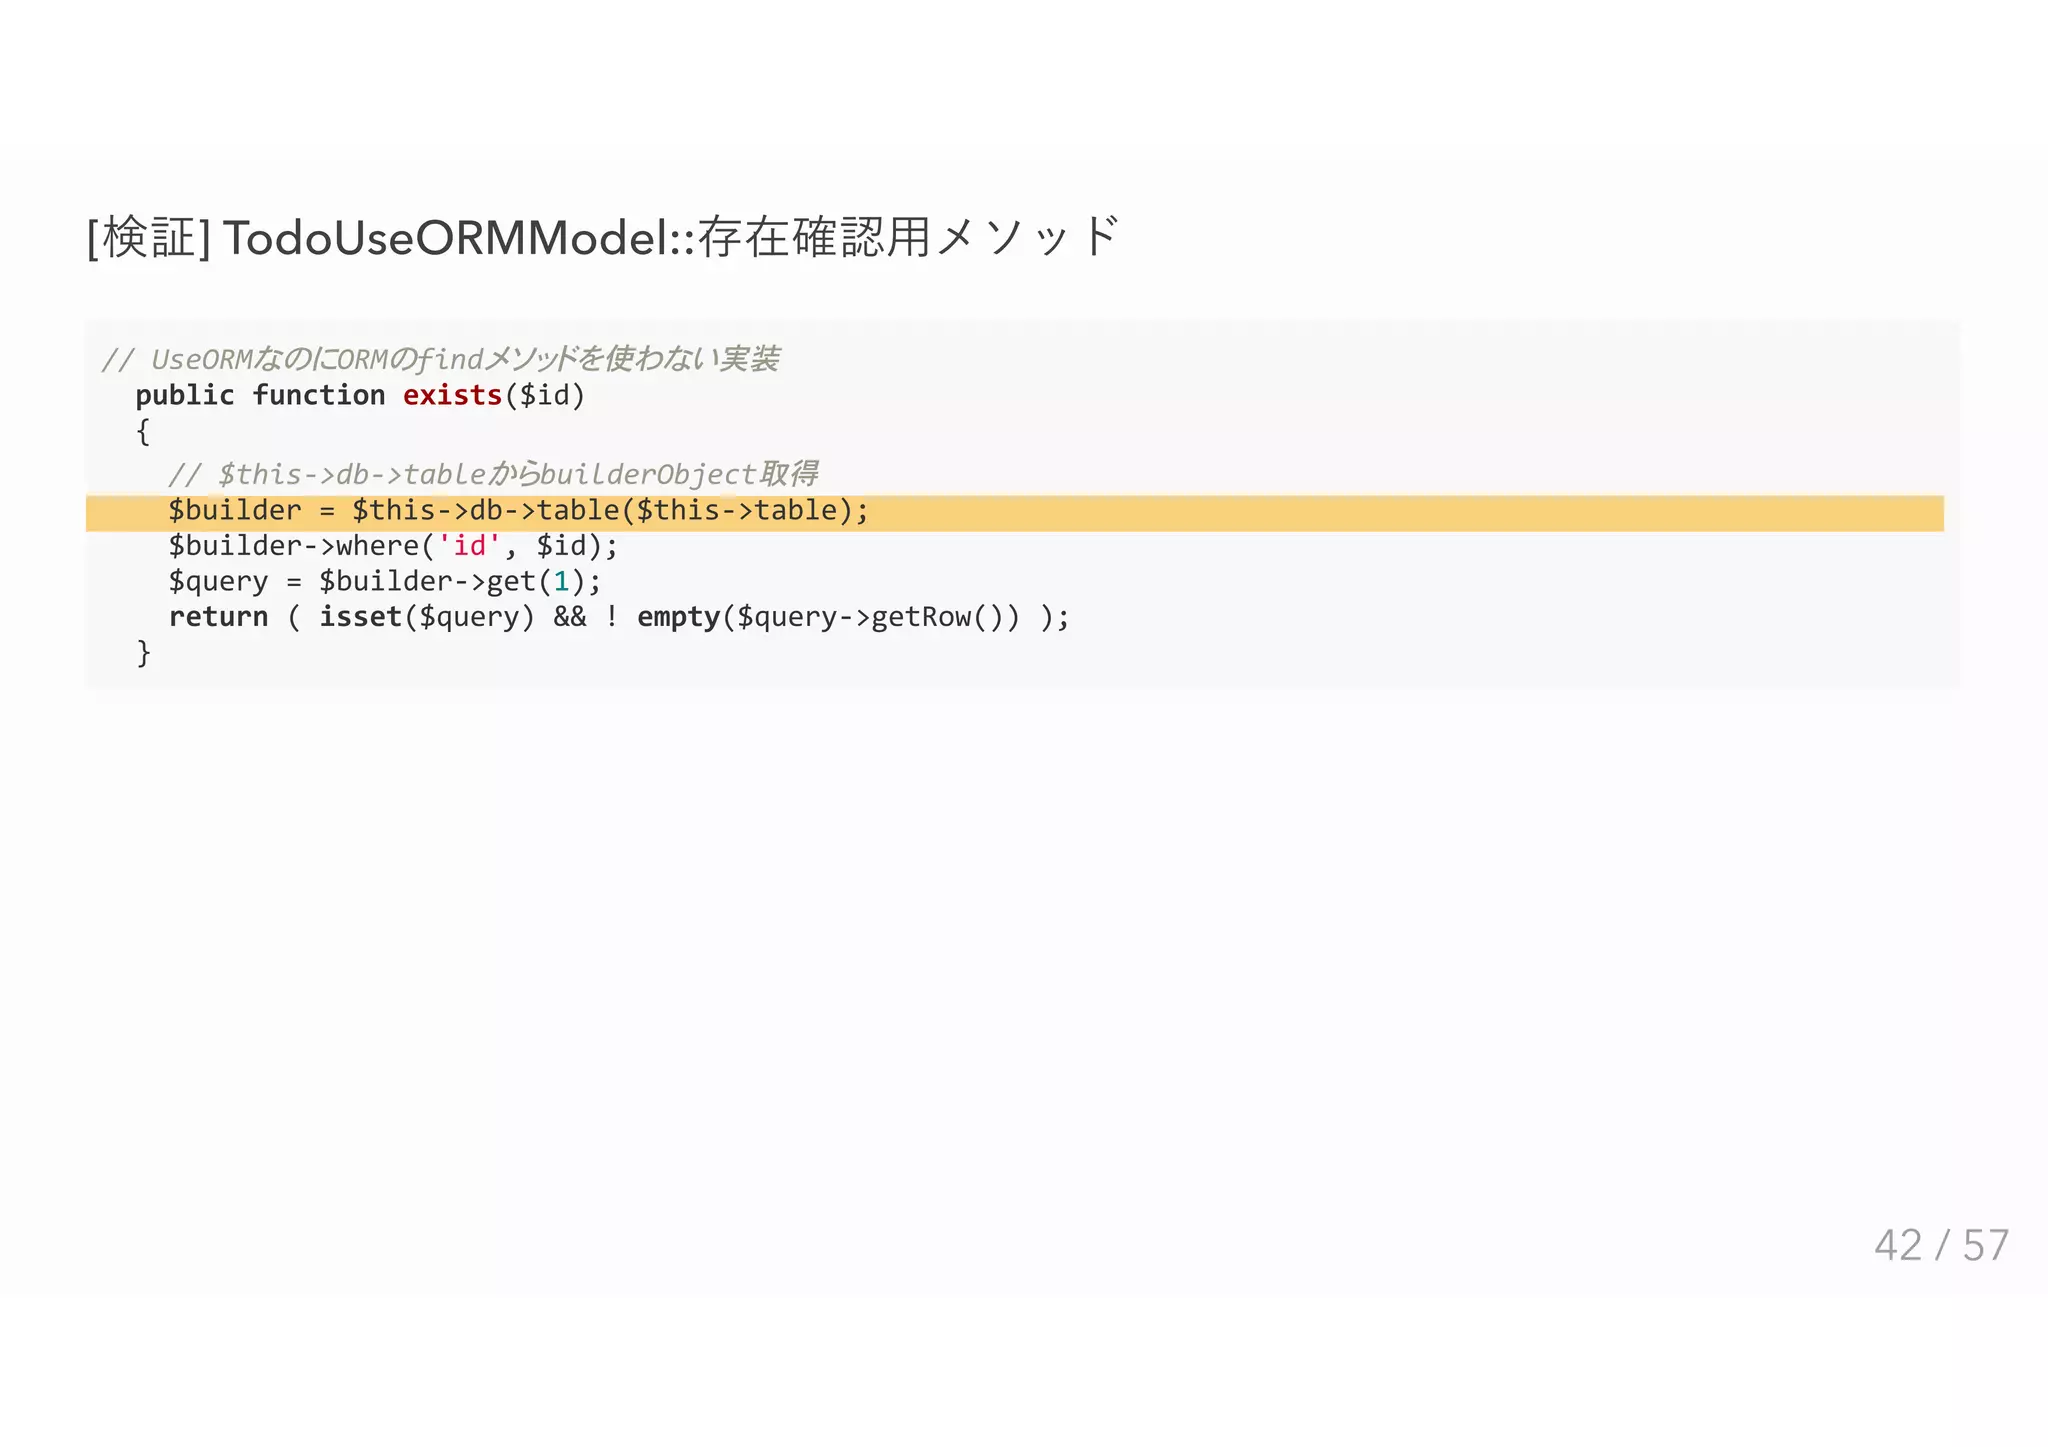Click the page counter '42 / 57'
Viewport: 2048px width, 1447px height.
(1941, 1246)
